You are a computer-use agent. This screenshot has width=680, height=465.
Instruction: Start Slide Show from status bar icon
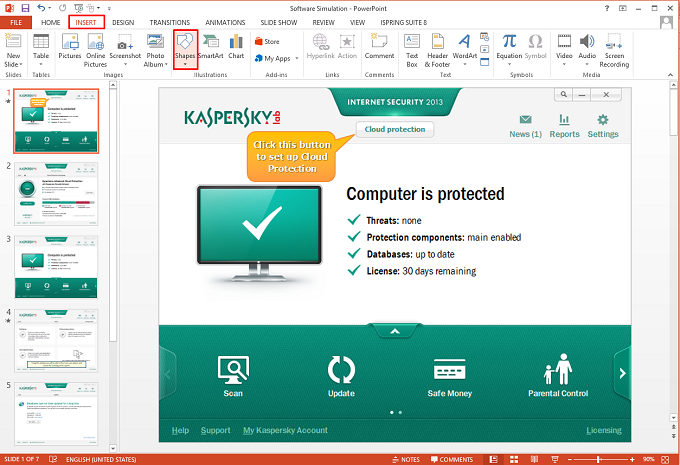555,459
